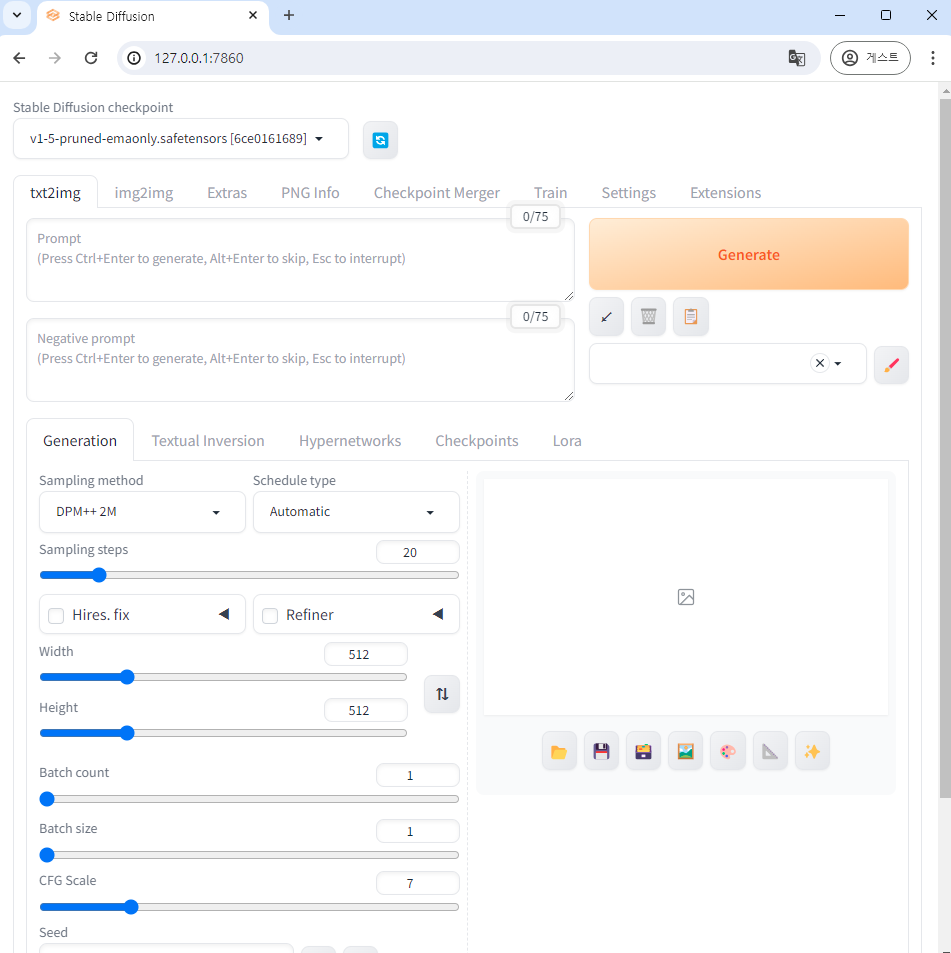Click the Height value field
951x953 pixels.
click(366, 710)
